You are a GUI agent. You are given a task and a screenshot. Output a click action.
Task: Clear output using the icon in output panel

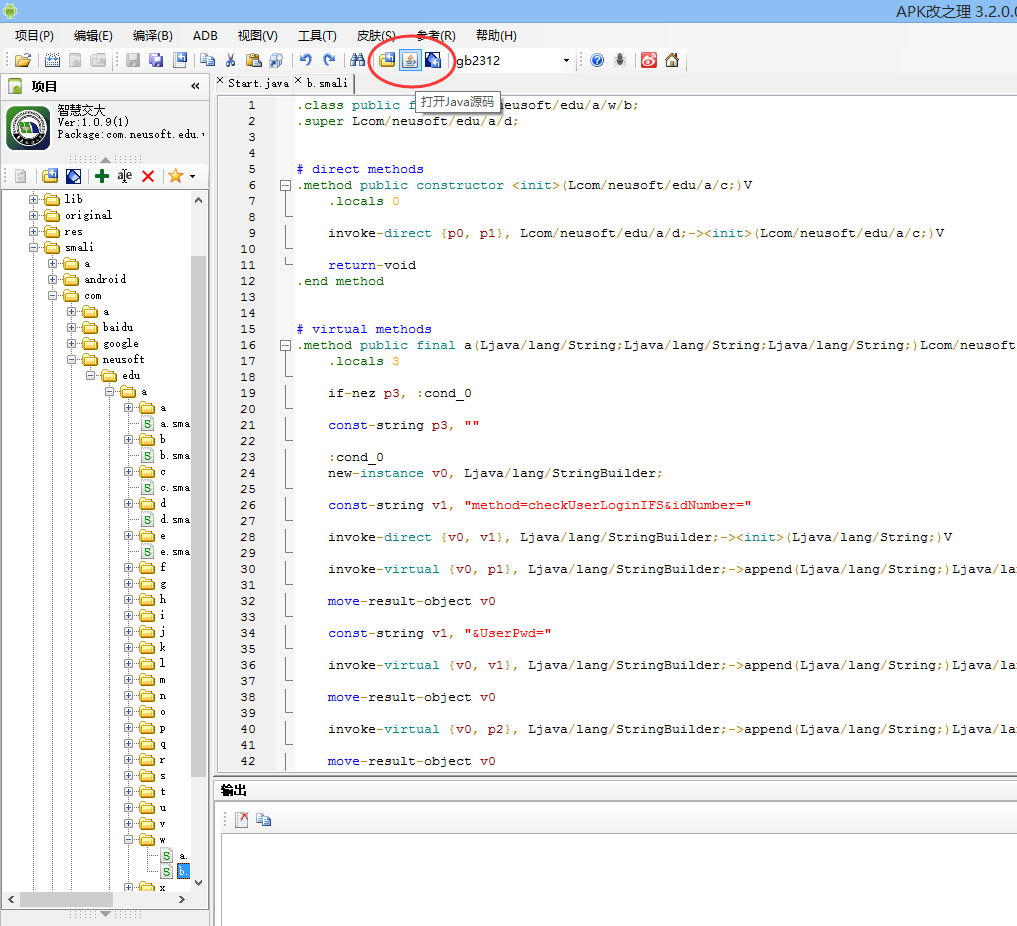tap(242, 820)
